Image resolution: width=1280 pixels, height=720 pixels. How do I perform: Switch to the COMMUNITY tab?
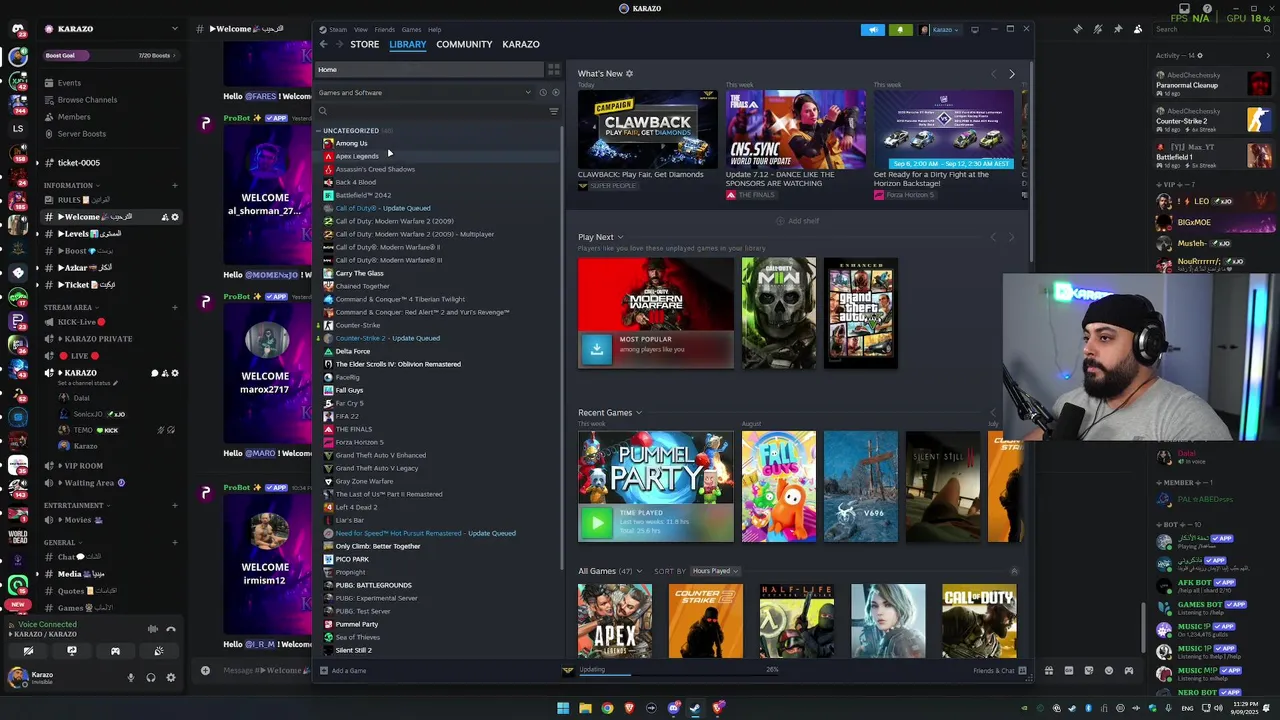pyautogui.click(x=464, y=44)
